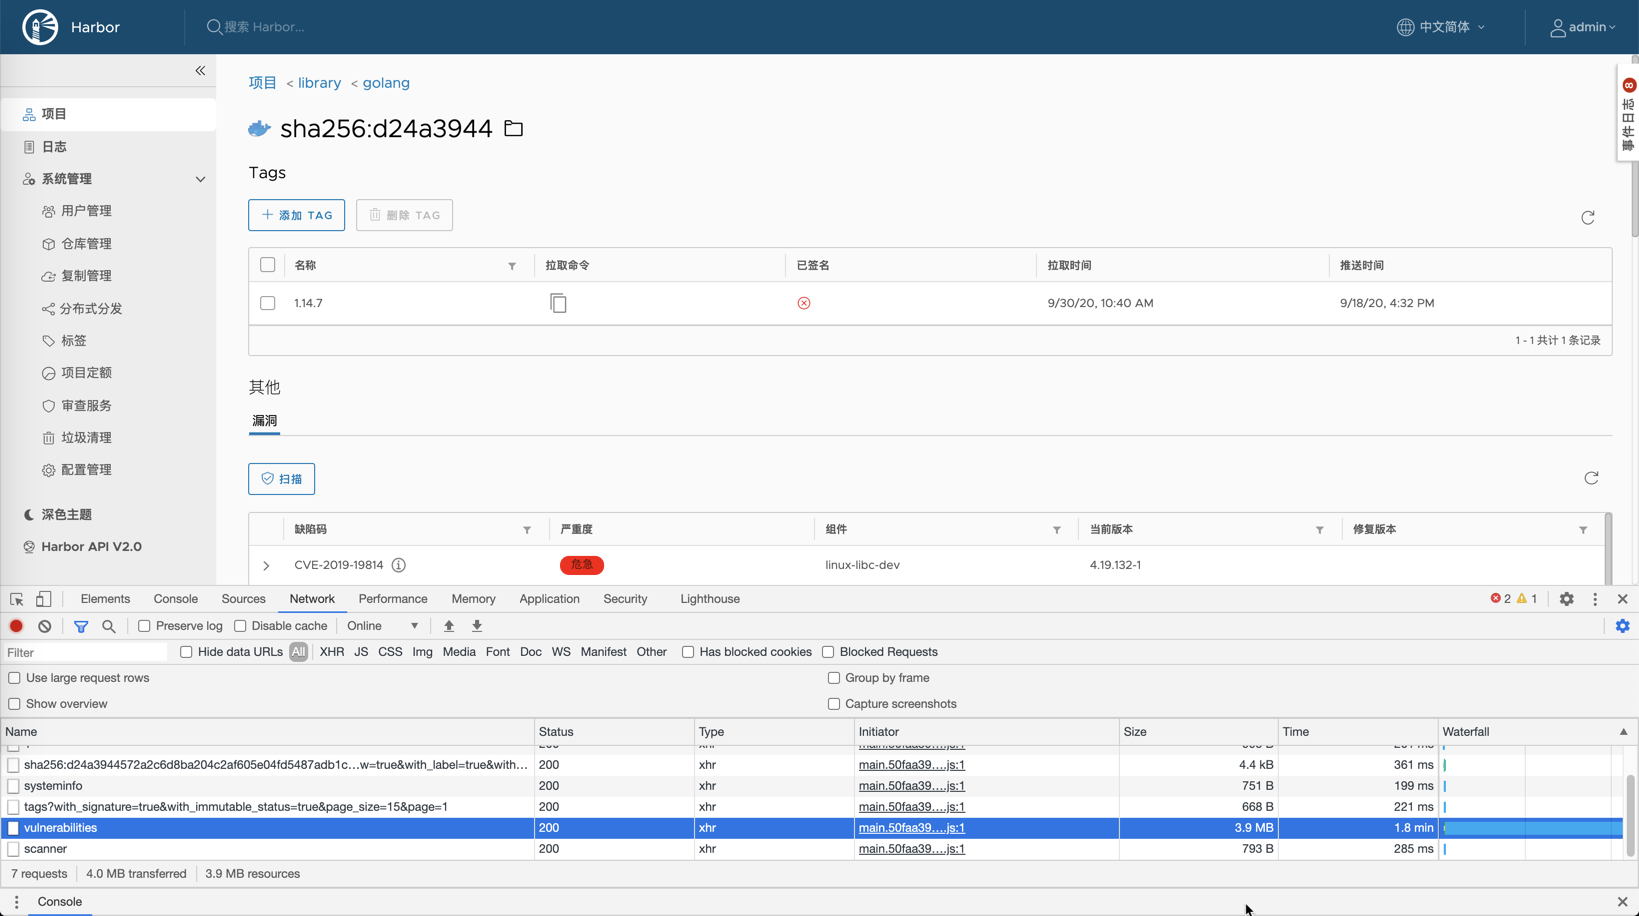Open DevTools settings gear
Screen dimensions: 1639x916
pyautogui.click(x=1566, y=599)
